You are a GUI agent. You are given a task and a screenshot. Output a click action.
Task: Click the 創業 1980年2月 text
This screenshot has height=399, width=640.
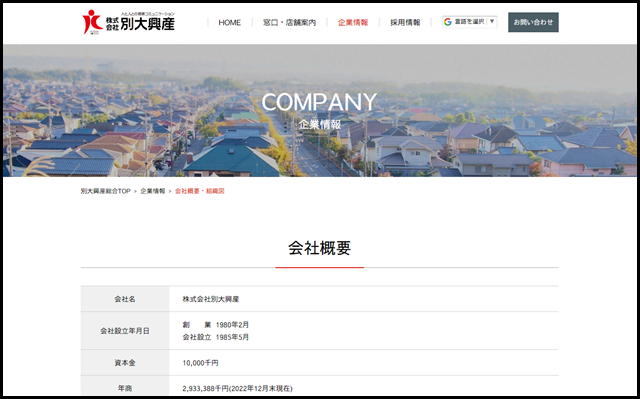tap(216, 325)
